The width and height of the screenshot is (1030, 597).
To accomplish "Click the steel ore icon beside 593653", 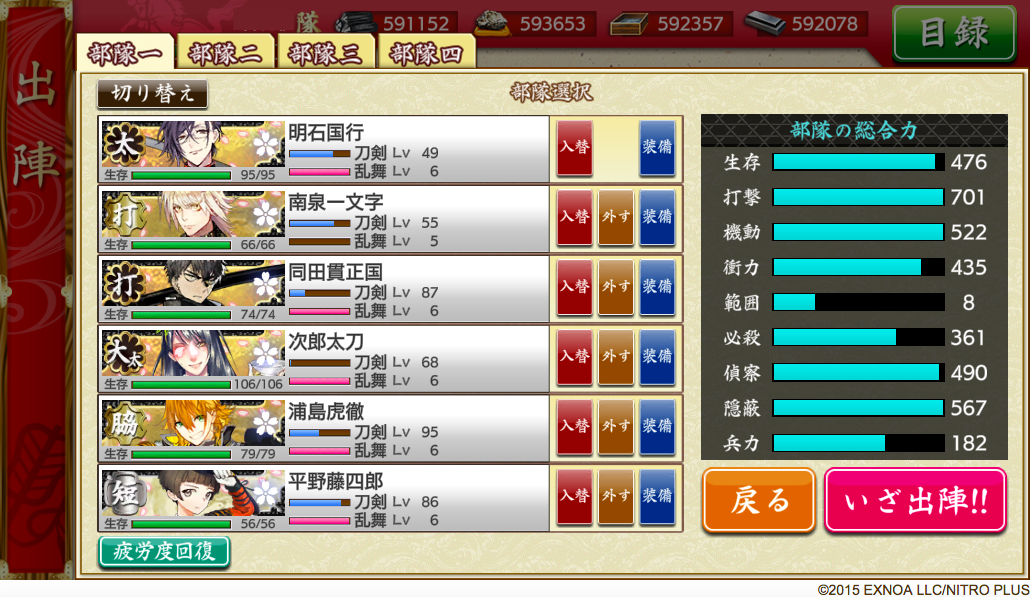I will coord(493,23).
